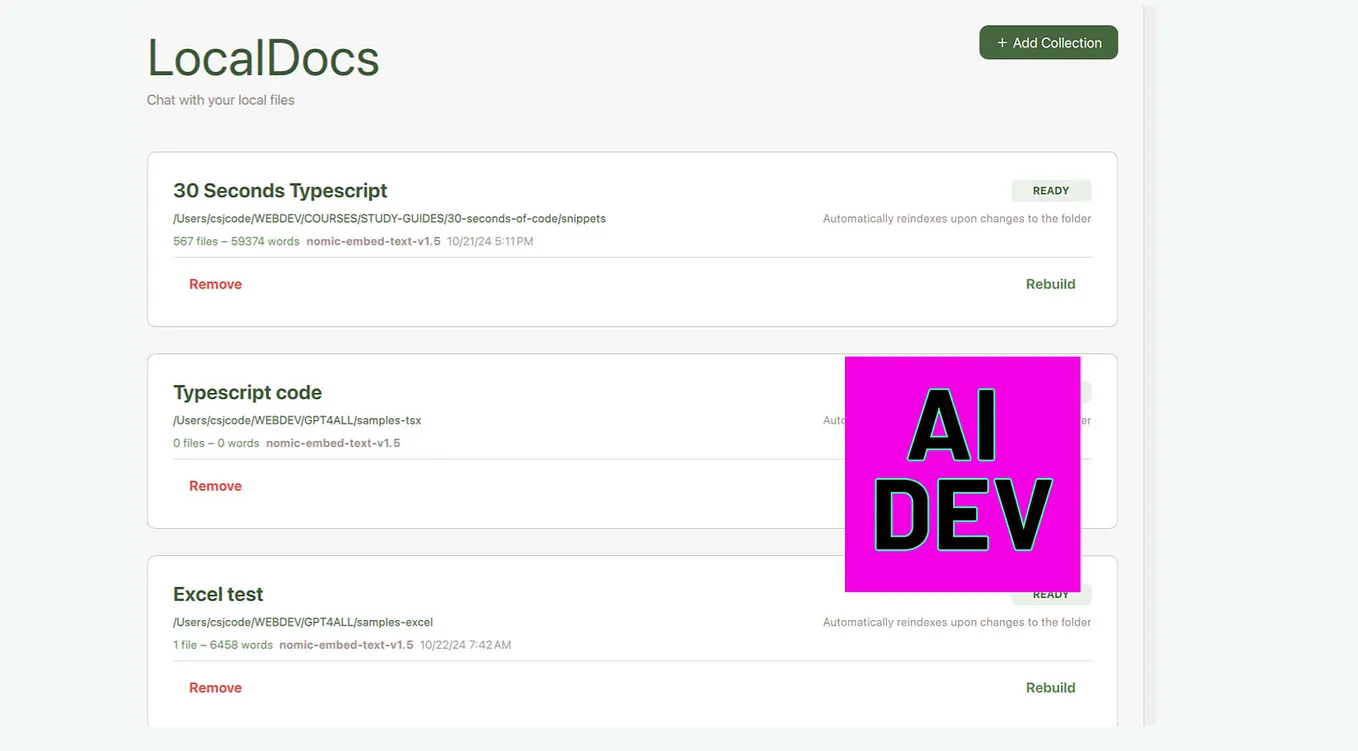Click the Chat with your local files subtitle
The height and width of the screenshot is (751, 1358).
(x=220, y=99)
